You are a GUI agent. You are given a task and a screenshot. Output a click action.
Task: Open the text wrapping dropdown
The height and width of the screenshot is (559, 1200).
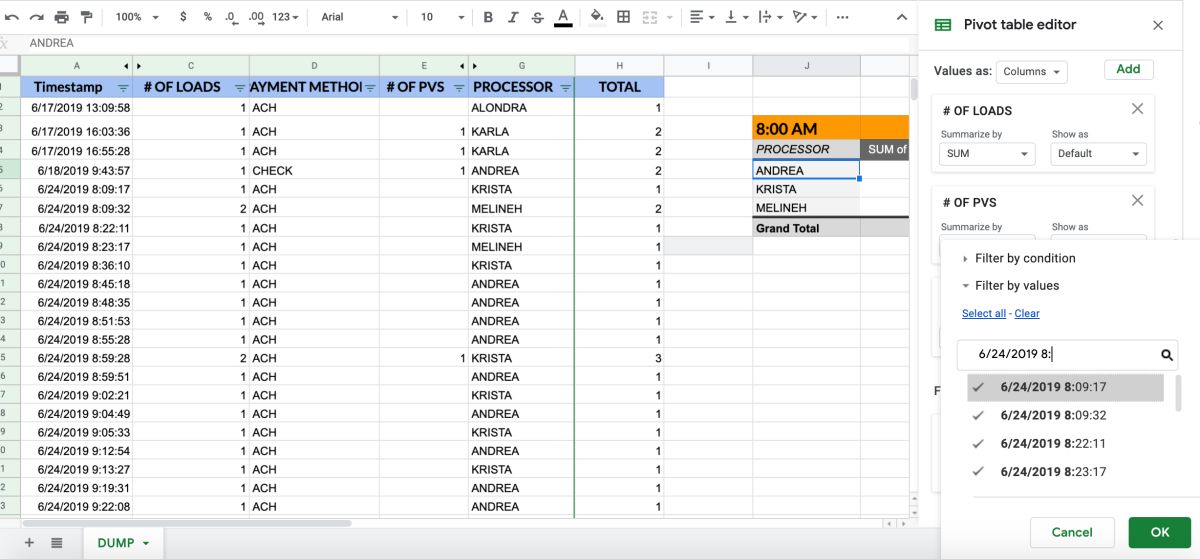tap(770, 17)
